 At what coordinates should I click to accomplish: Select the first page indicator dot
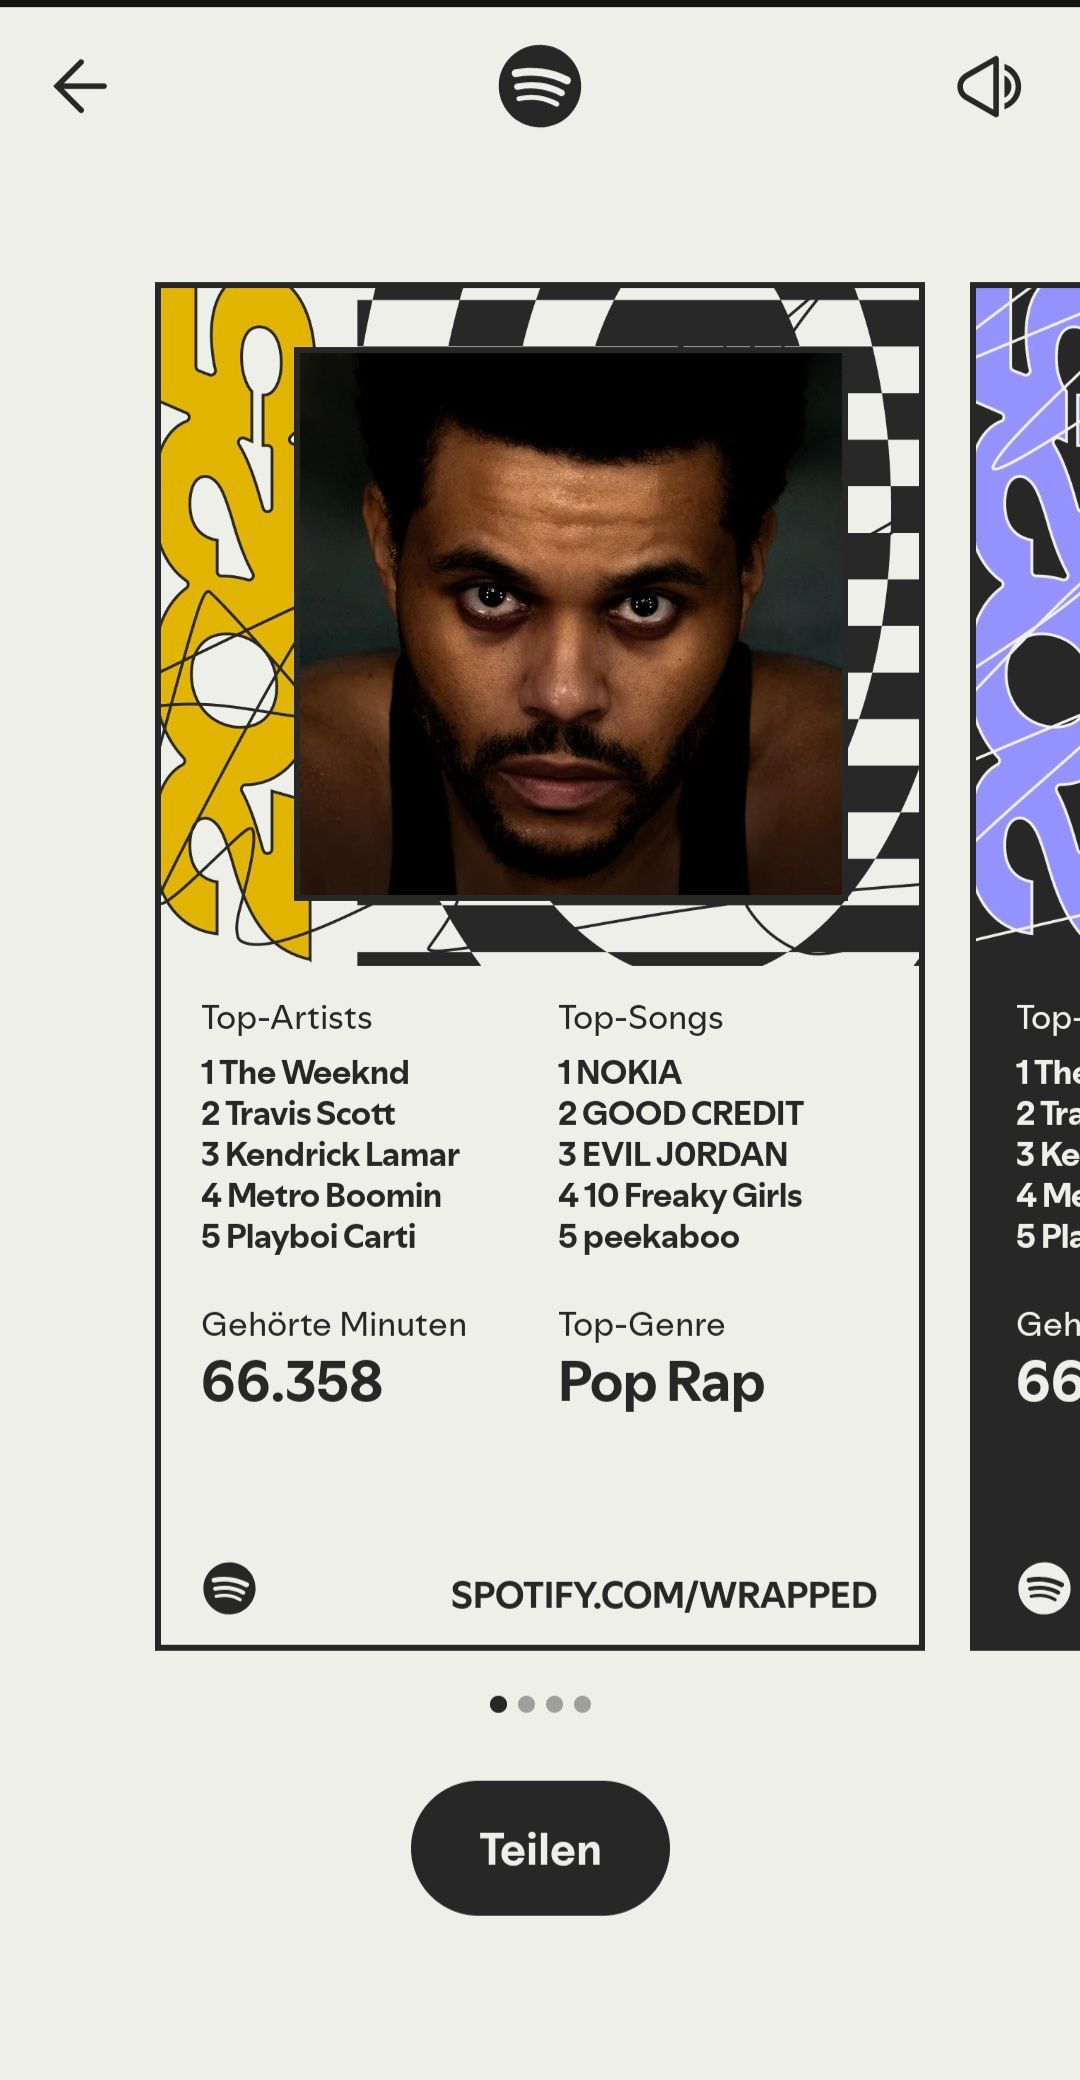tap(498, 1704)
